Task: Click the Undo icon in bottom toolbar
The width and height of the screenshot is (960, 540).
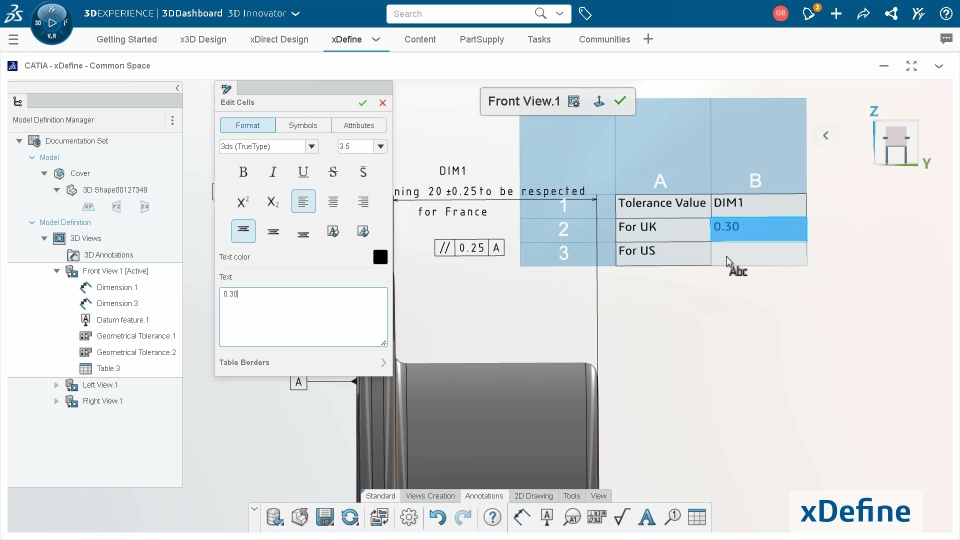Action: coord(437,517)
